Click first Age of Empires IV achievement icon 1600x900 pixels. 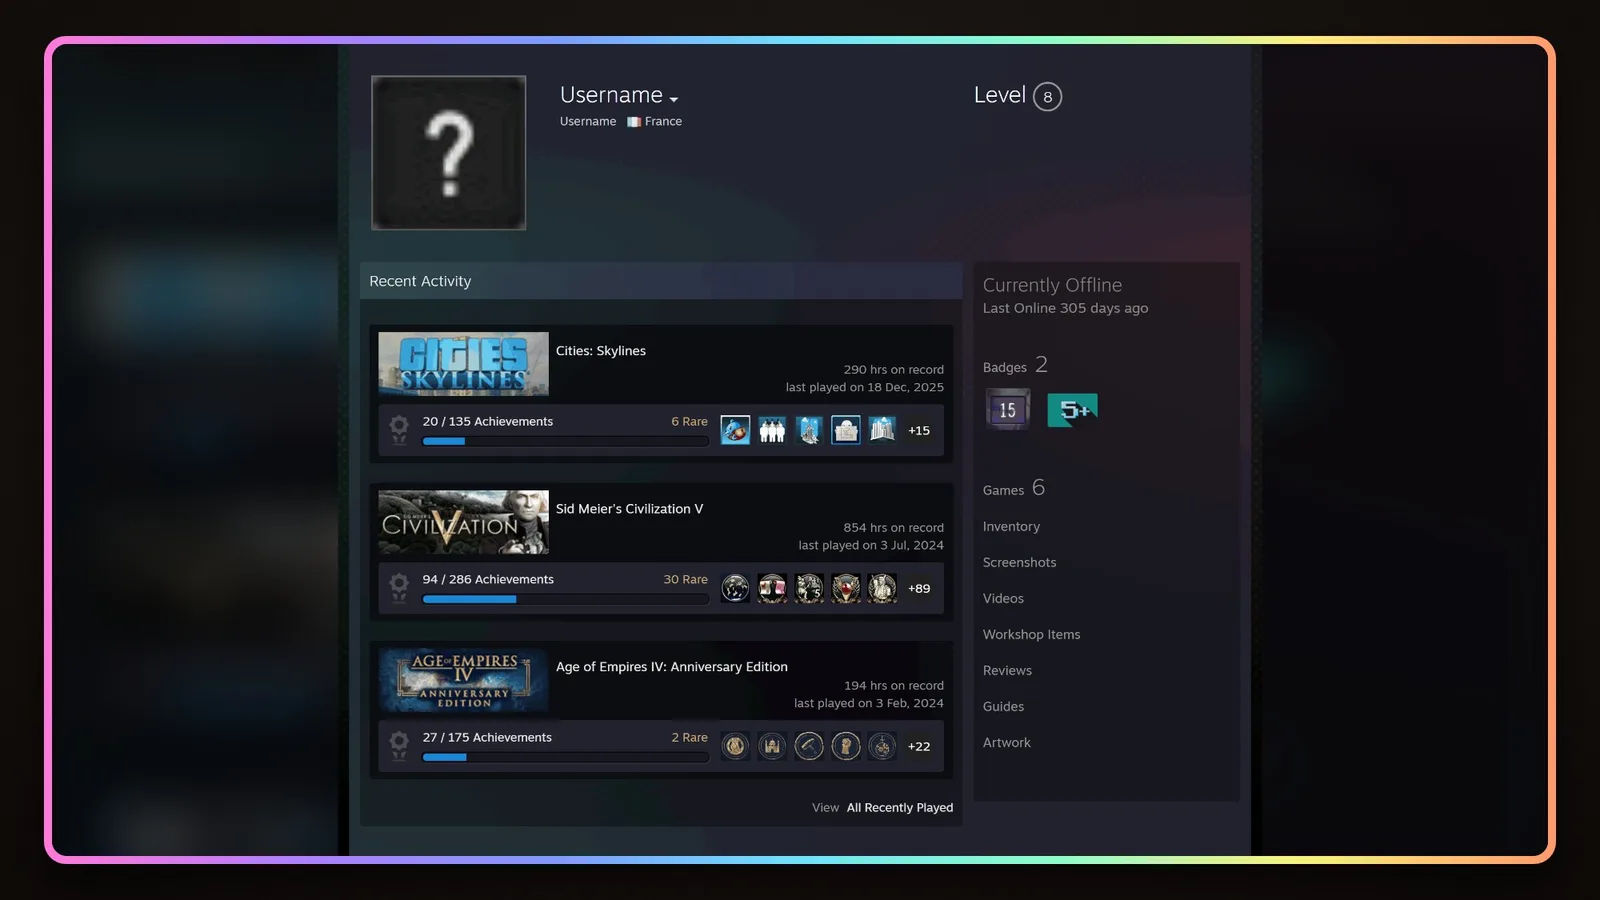(735, 747)
